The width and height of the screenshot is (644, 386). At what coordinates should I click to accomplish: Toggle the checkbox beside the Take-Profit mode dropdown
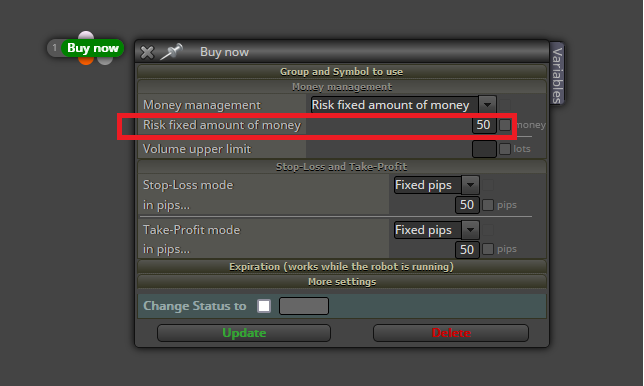[x=488, y=230]
